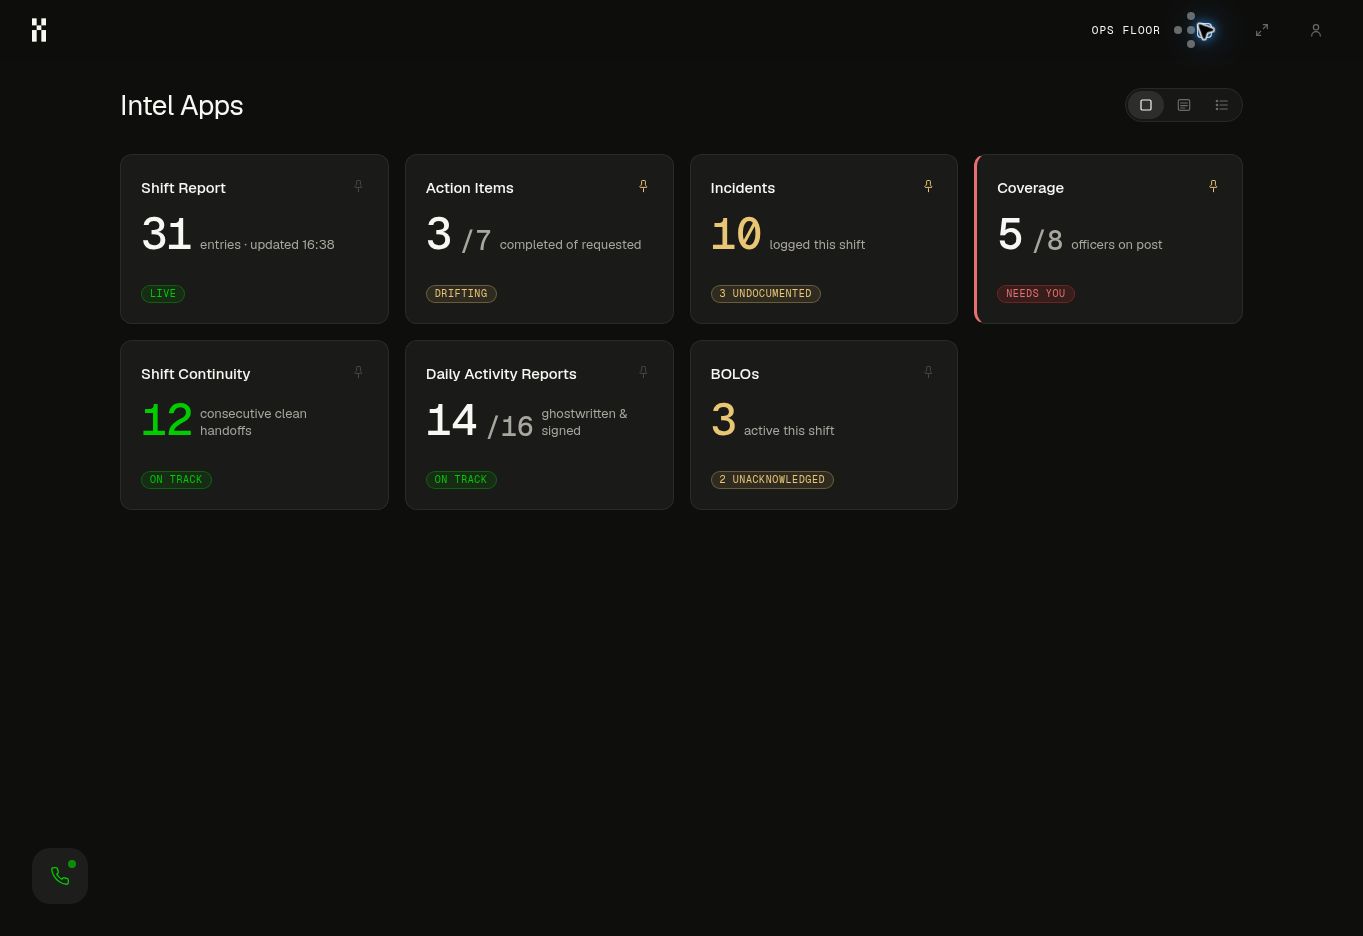1363x936 pixels.
Task: Open the phone call button
Action: click(60, 876)
